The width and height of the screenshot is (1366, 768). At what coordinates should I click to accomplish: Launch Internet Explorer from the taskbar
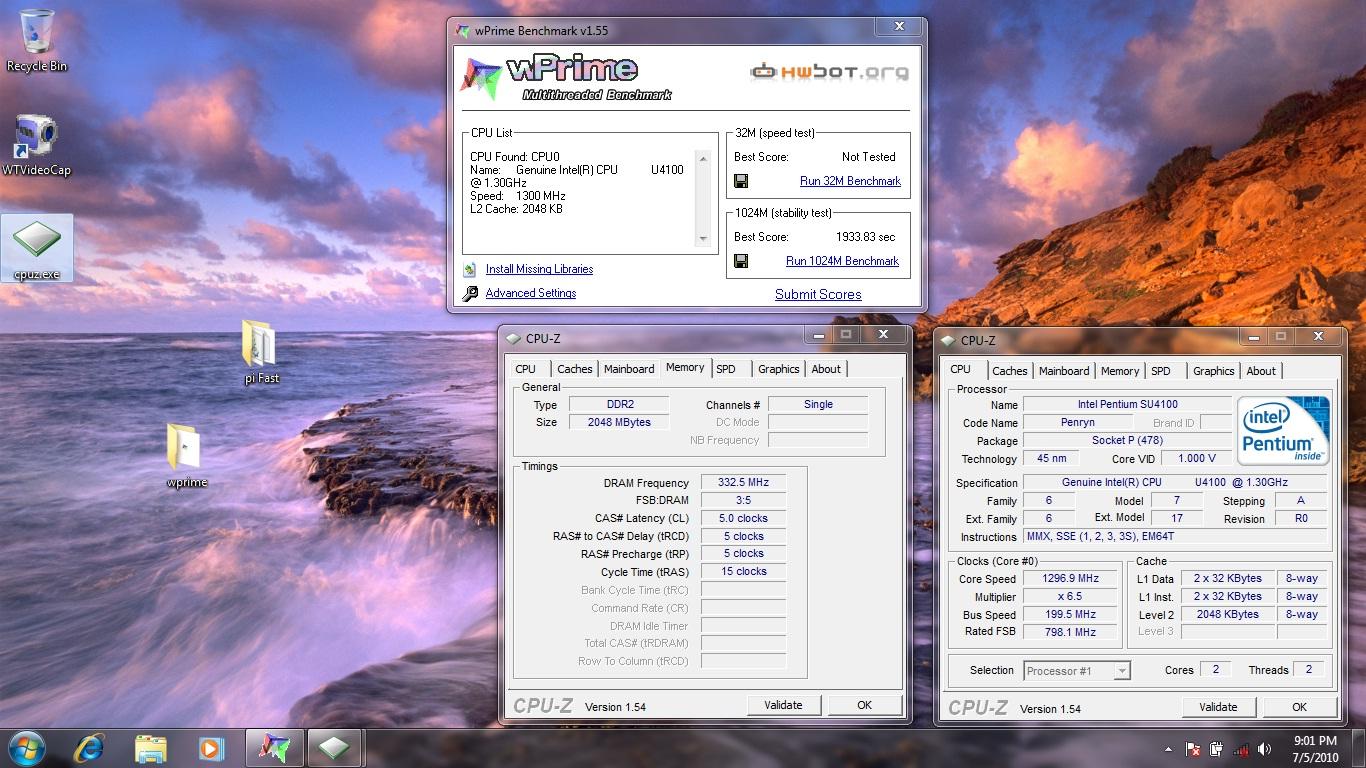(90, 747)
